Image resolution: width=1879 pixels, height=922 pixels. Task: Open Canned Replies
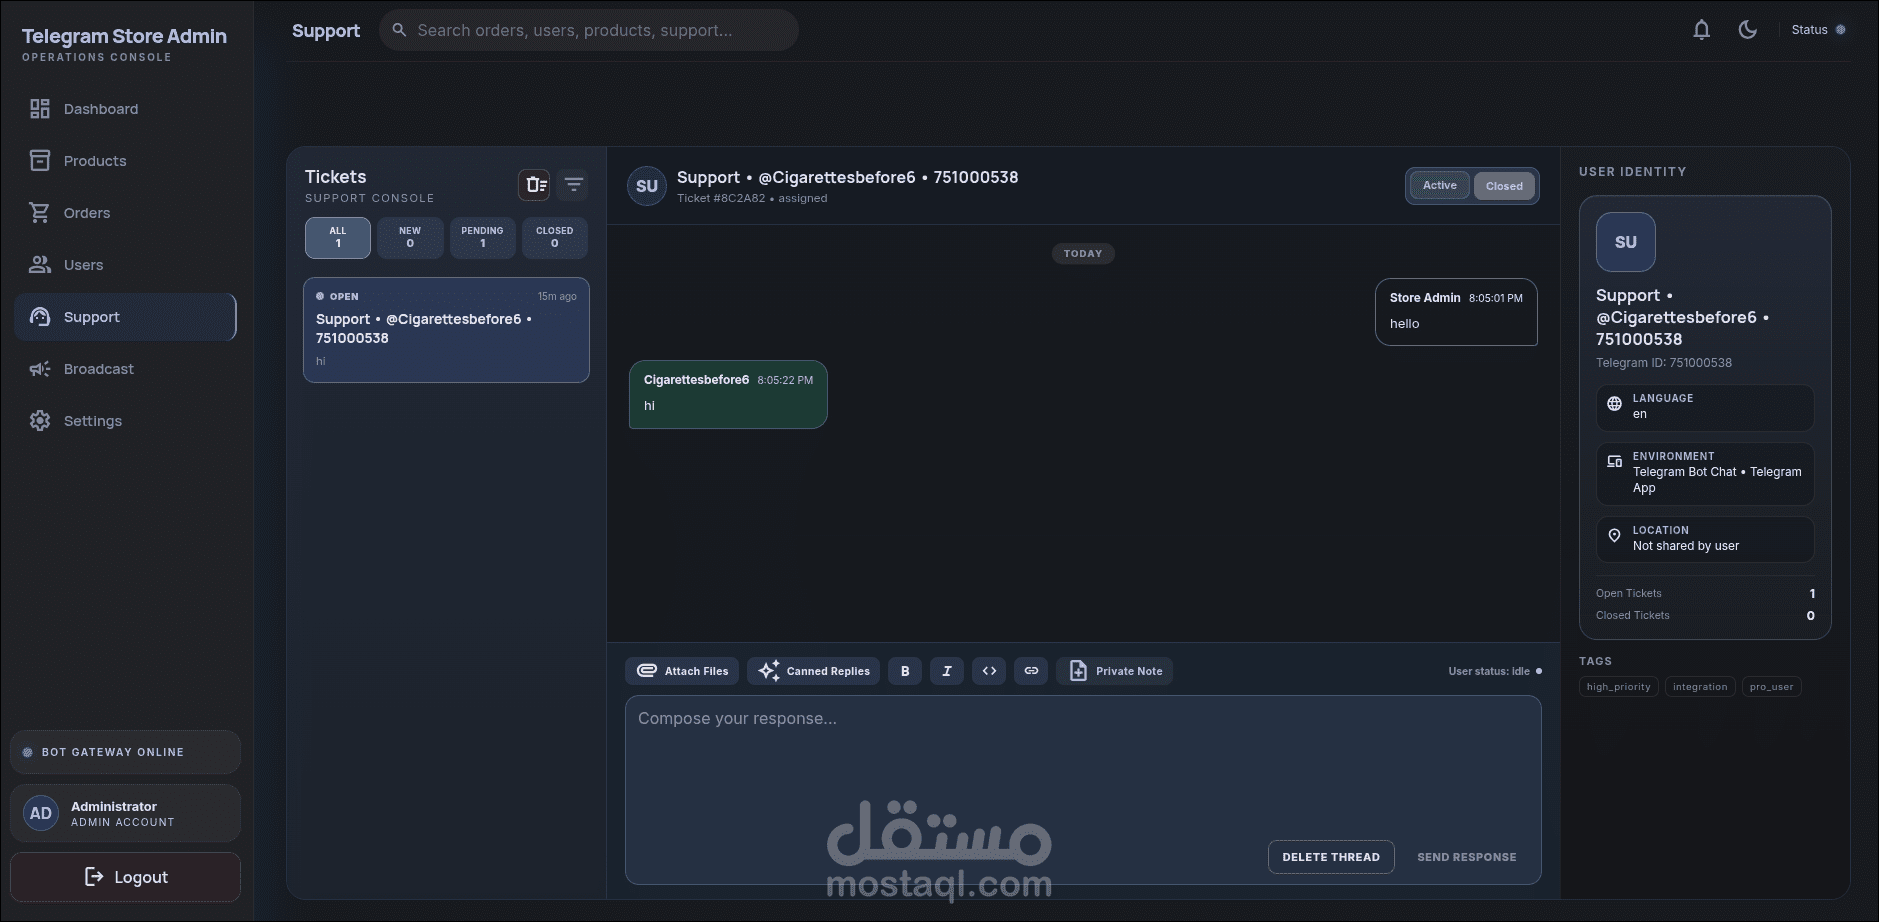tap(814, 671)
